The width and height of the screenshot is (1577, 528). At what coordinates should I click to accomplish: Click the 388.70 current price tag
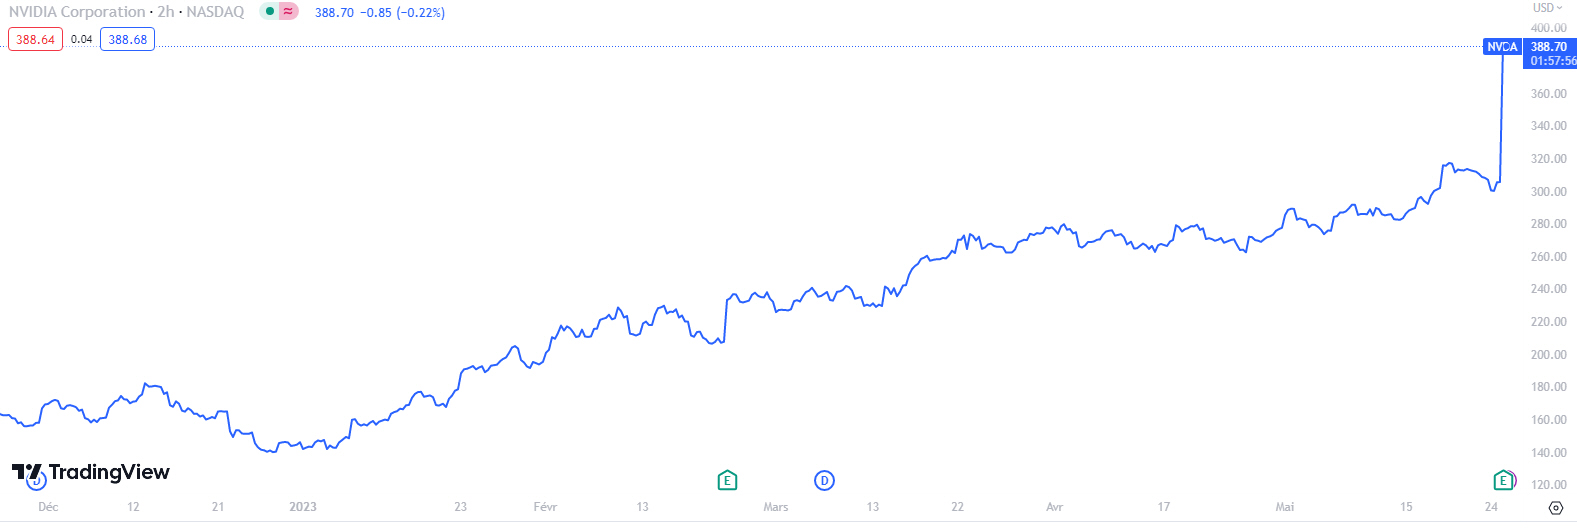coord(1549,47)
